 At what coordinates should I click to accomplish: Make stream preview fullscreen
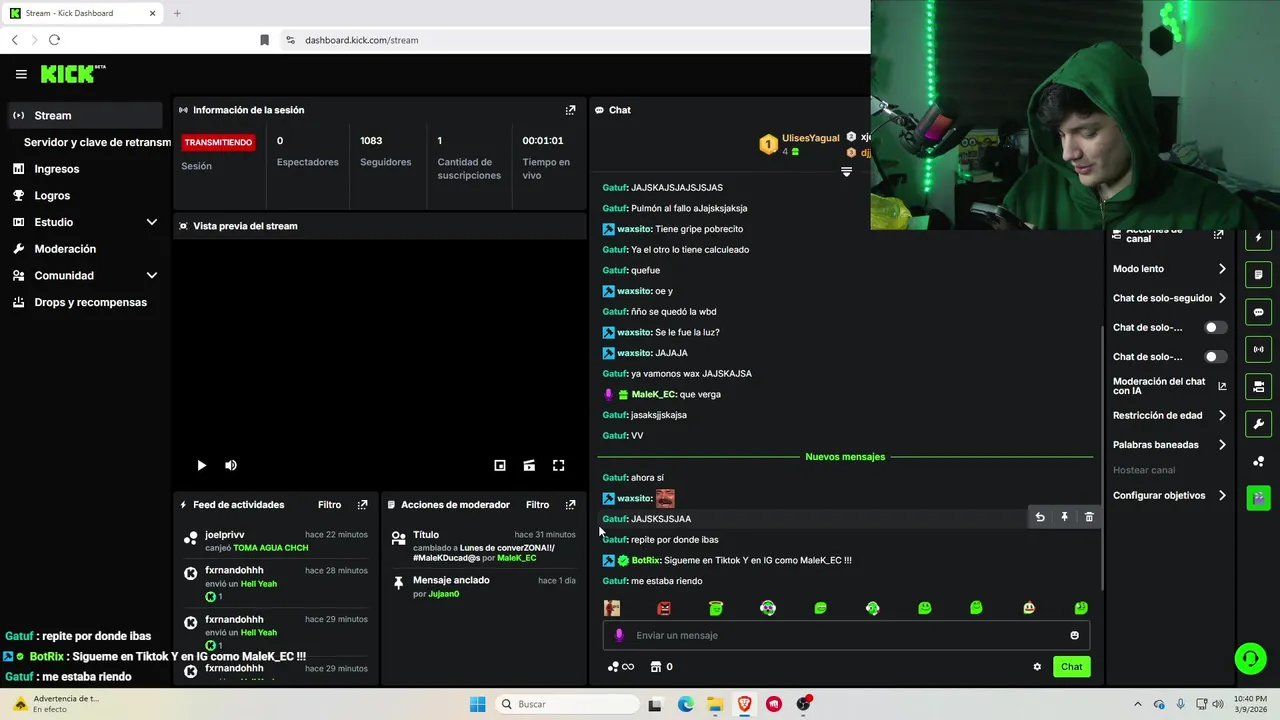tap(559, 465)
